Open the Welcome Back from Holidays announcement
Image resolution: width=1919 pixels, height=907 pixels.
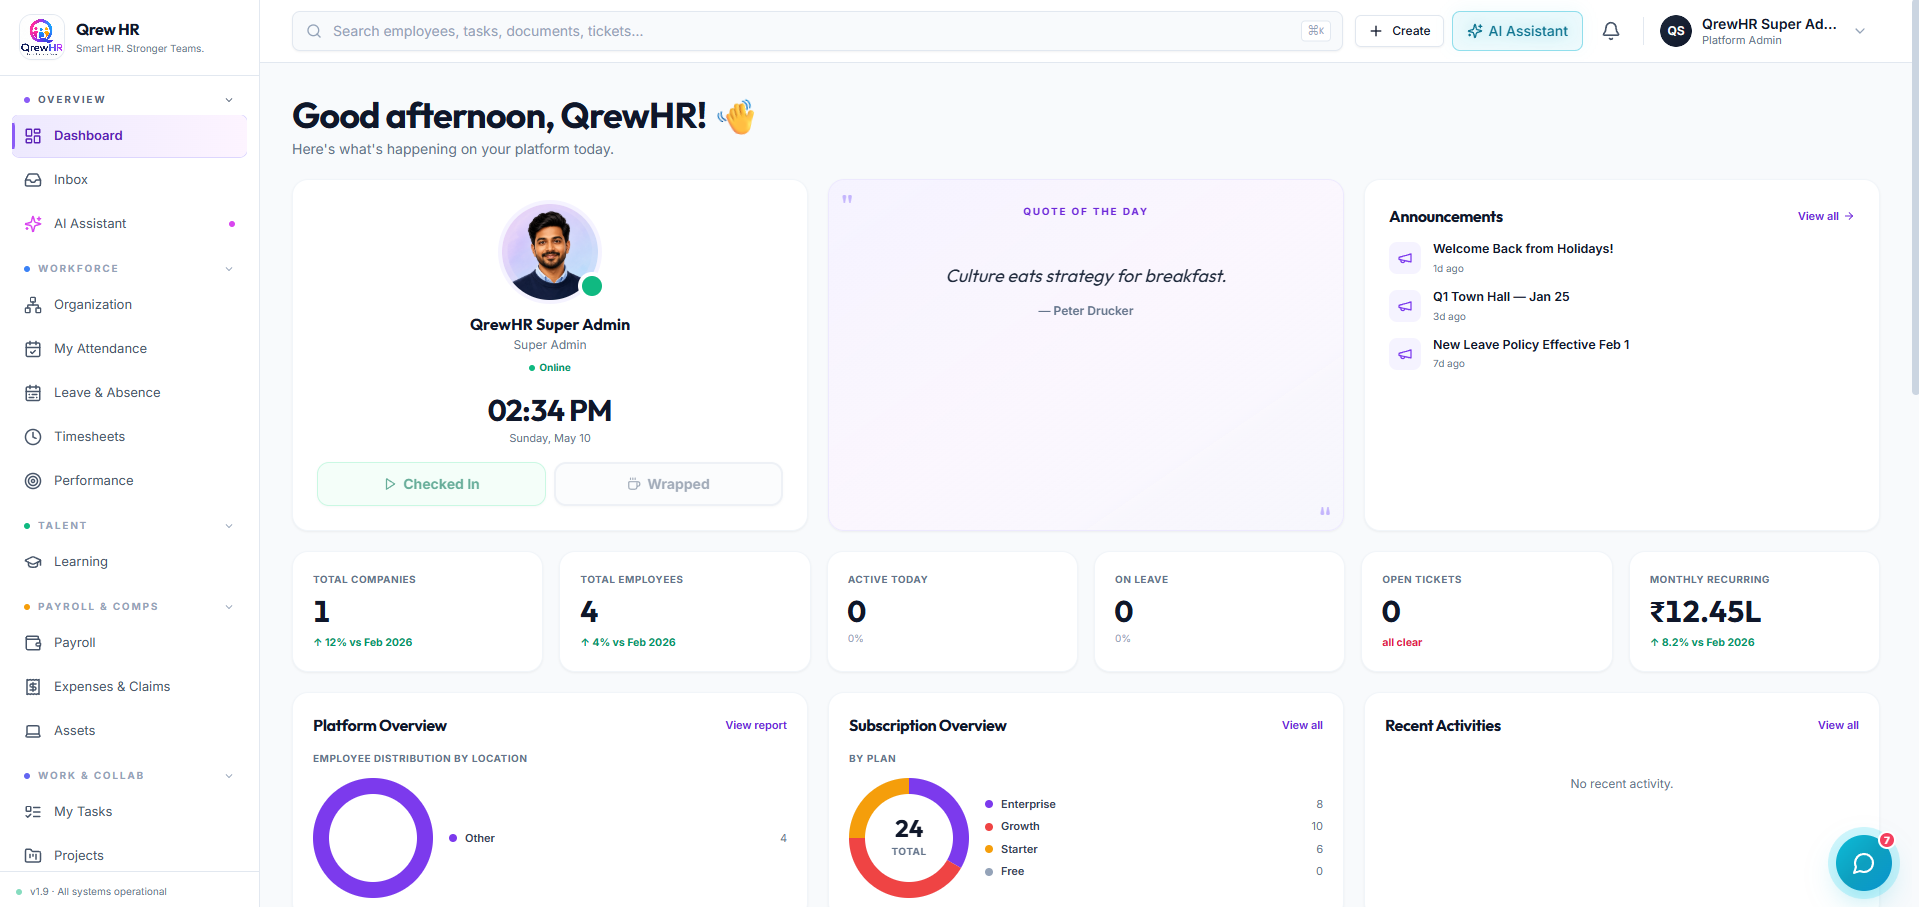tap(1523, 249)
